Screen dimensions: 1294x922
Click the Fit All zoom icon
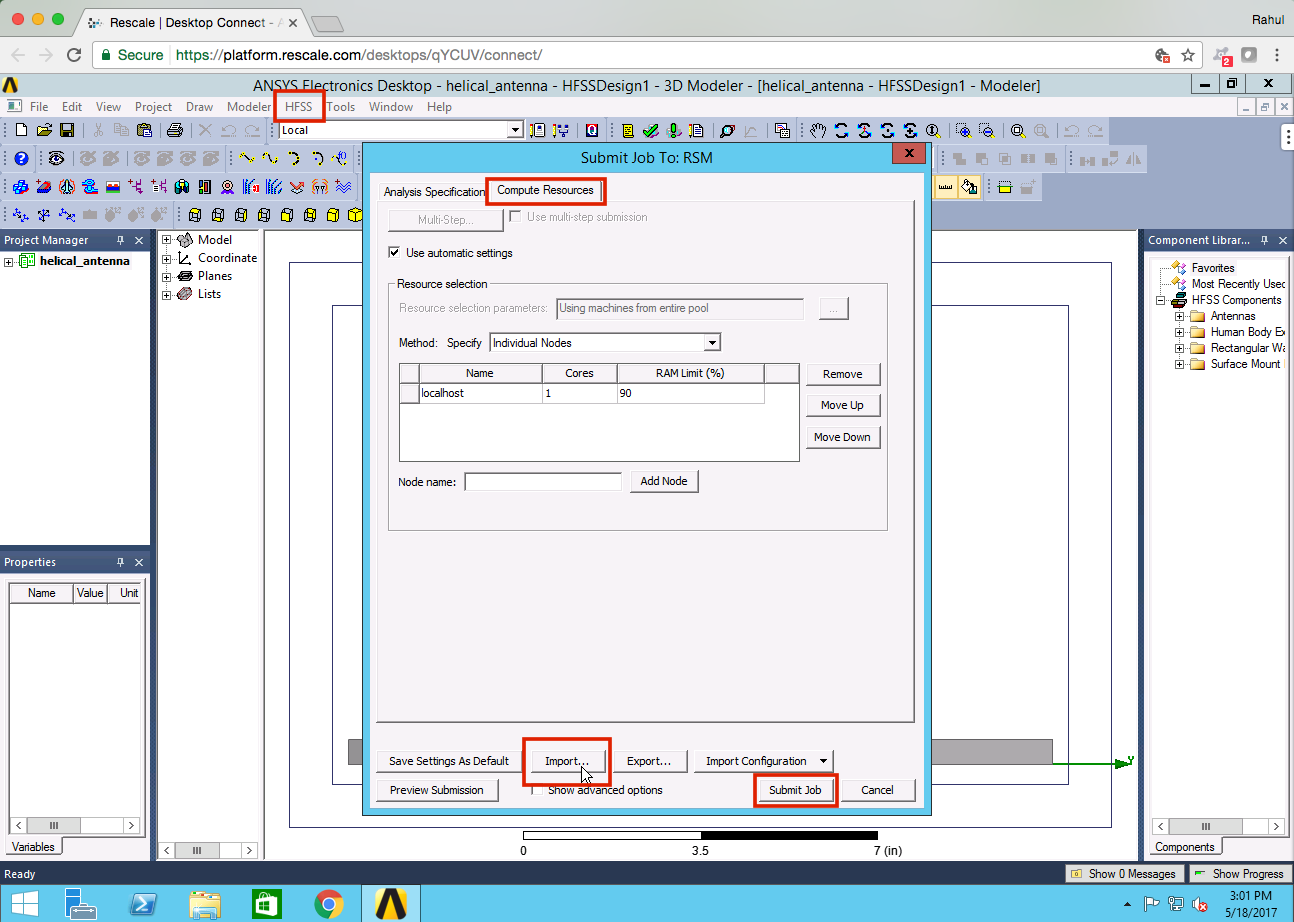point(1018,130)
